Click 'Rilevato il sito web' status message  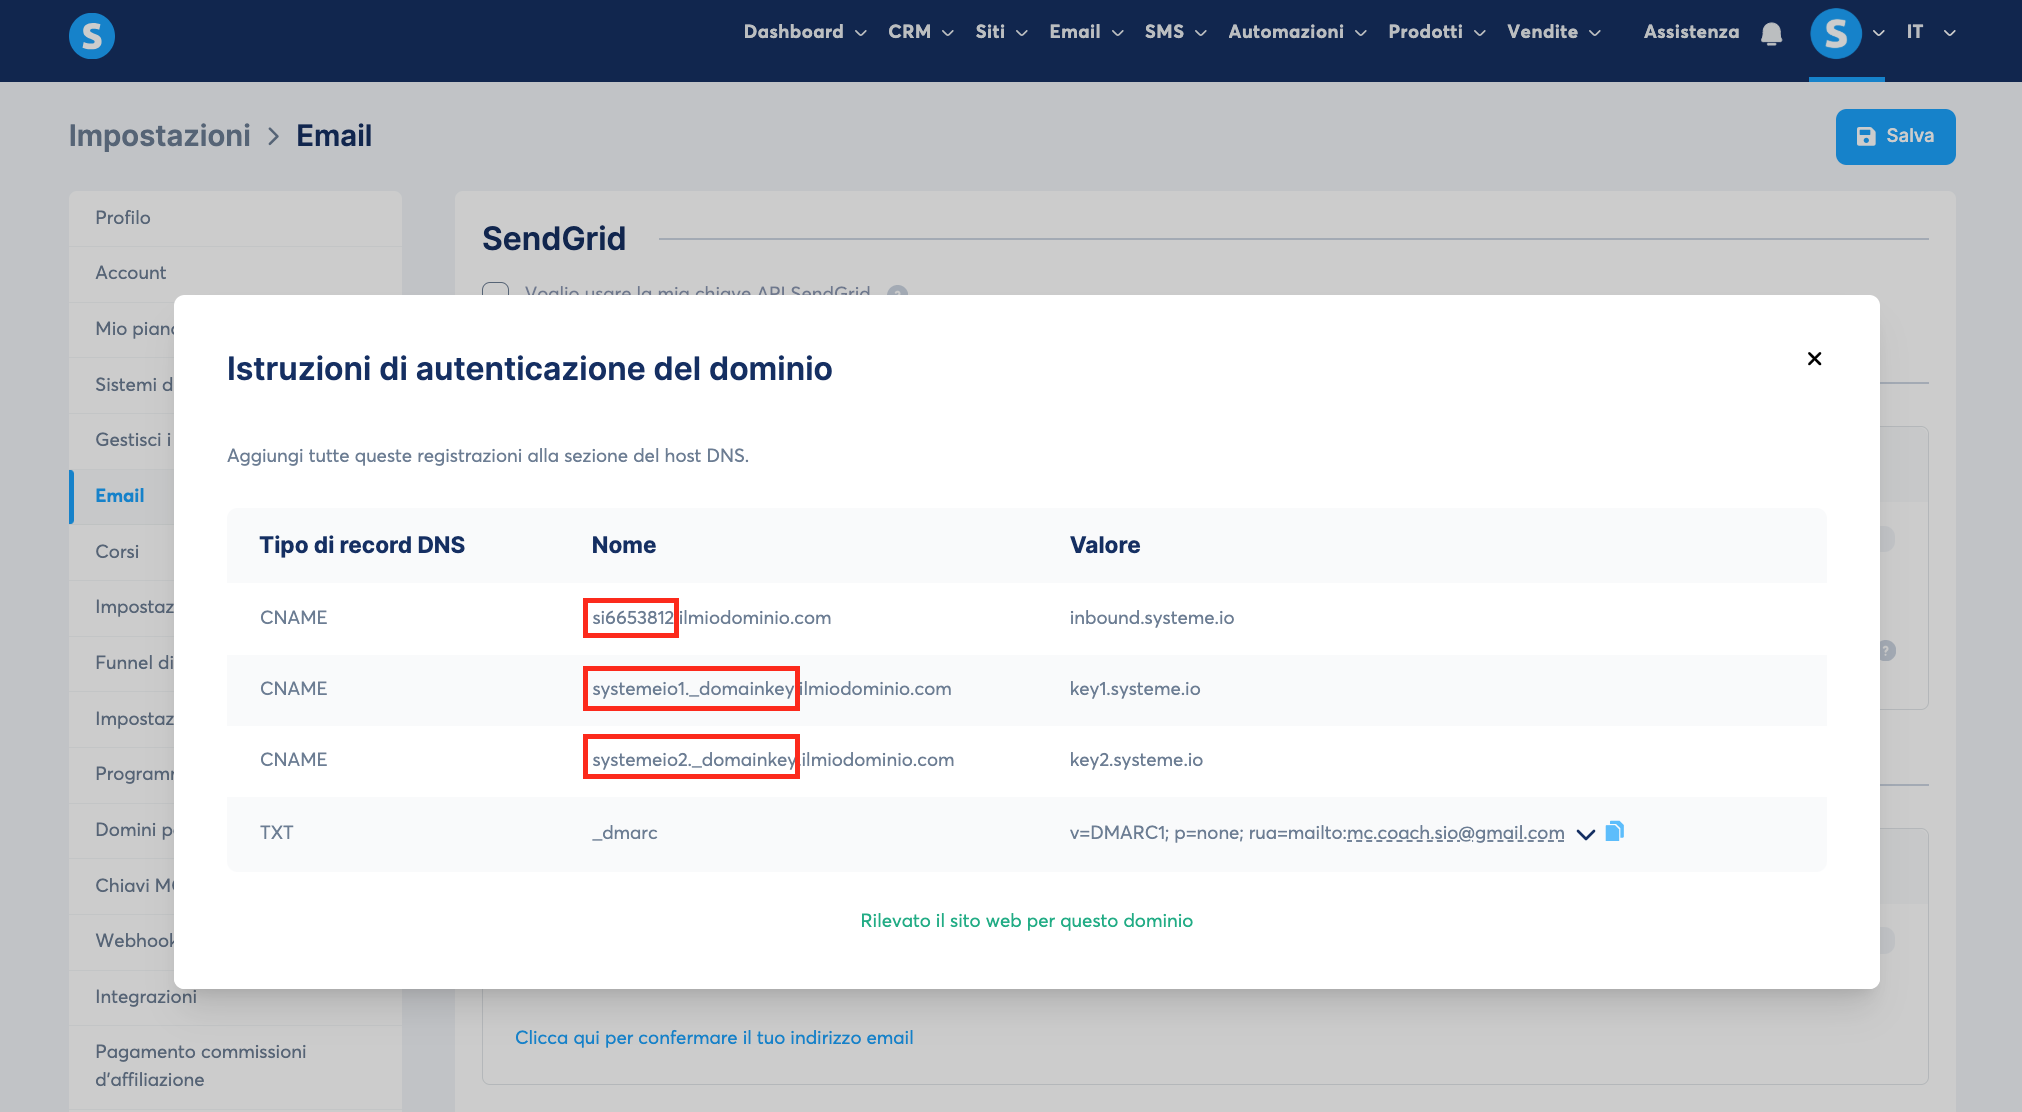click(x=1026, y=921)
